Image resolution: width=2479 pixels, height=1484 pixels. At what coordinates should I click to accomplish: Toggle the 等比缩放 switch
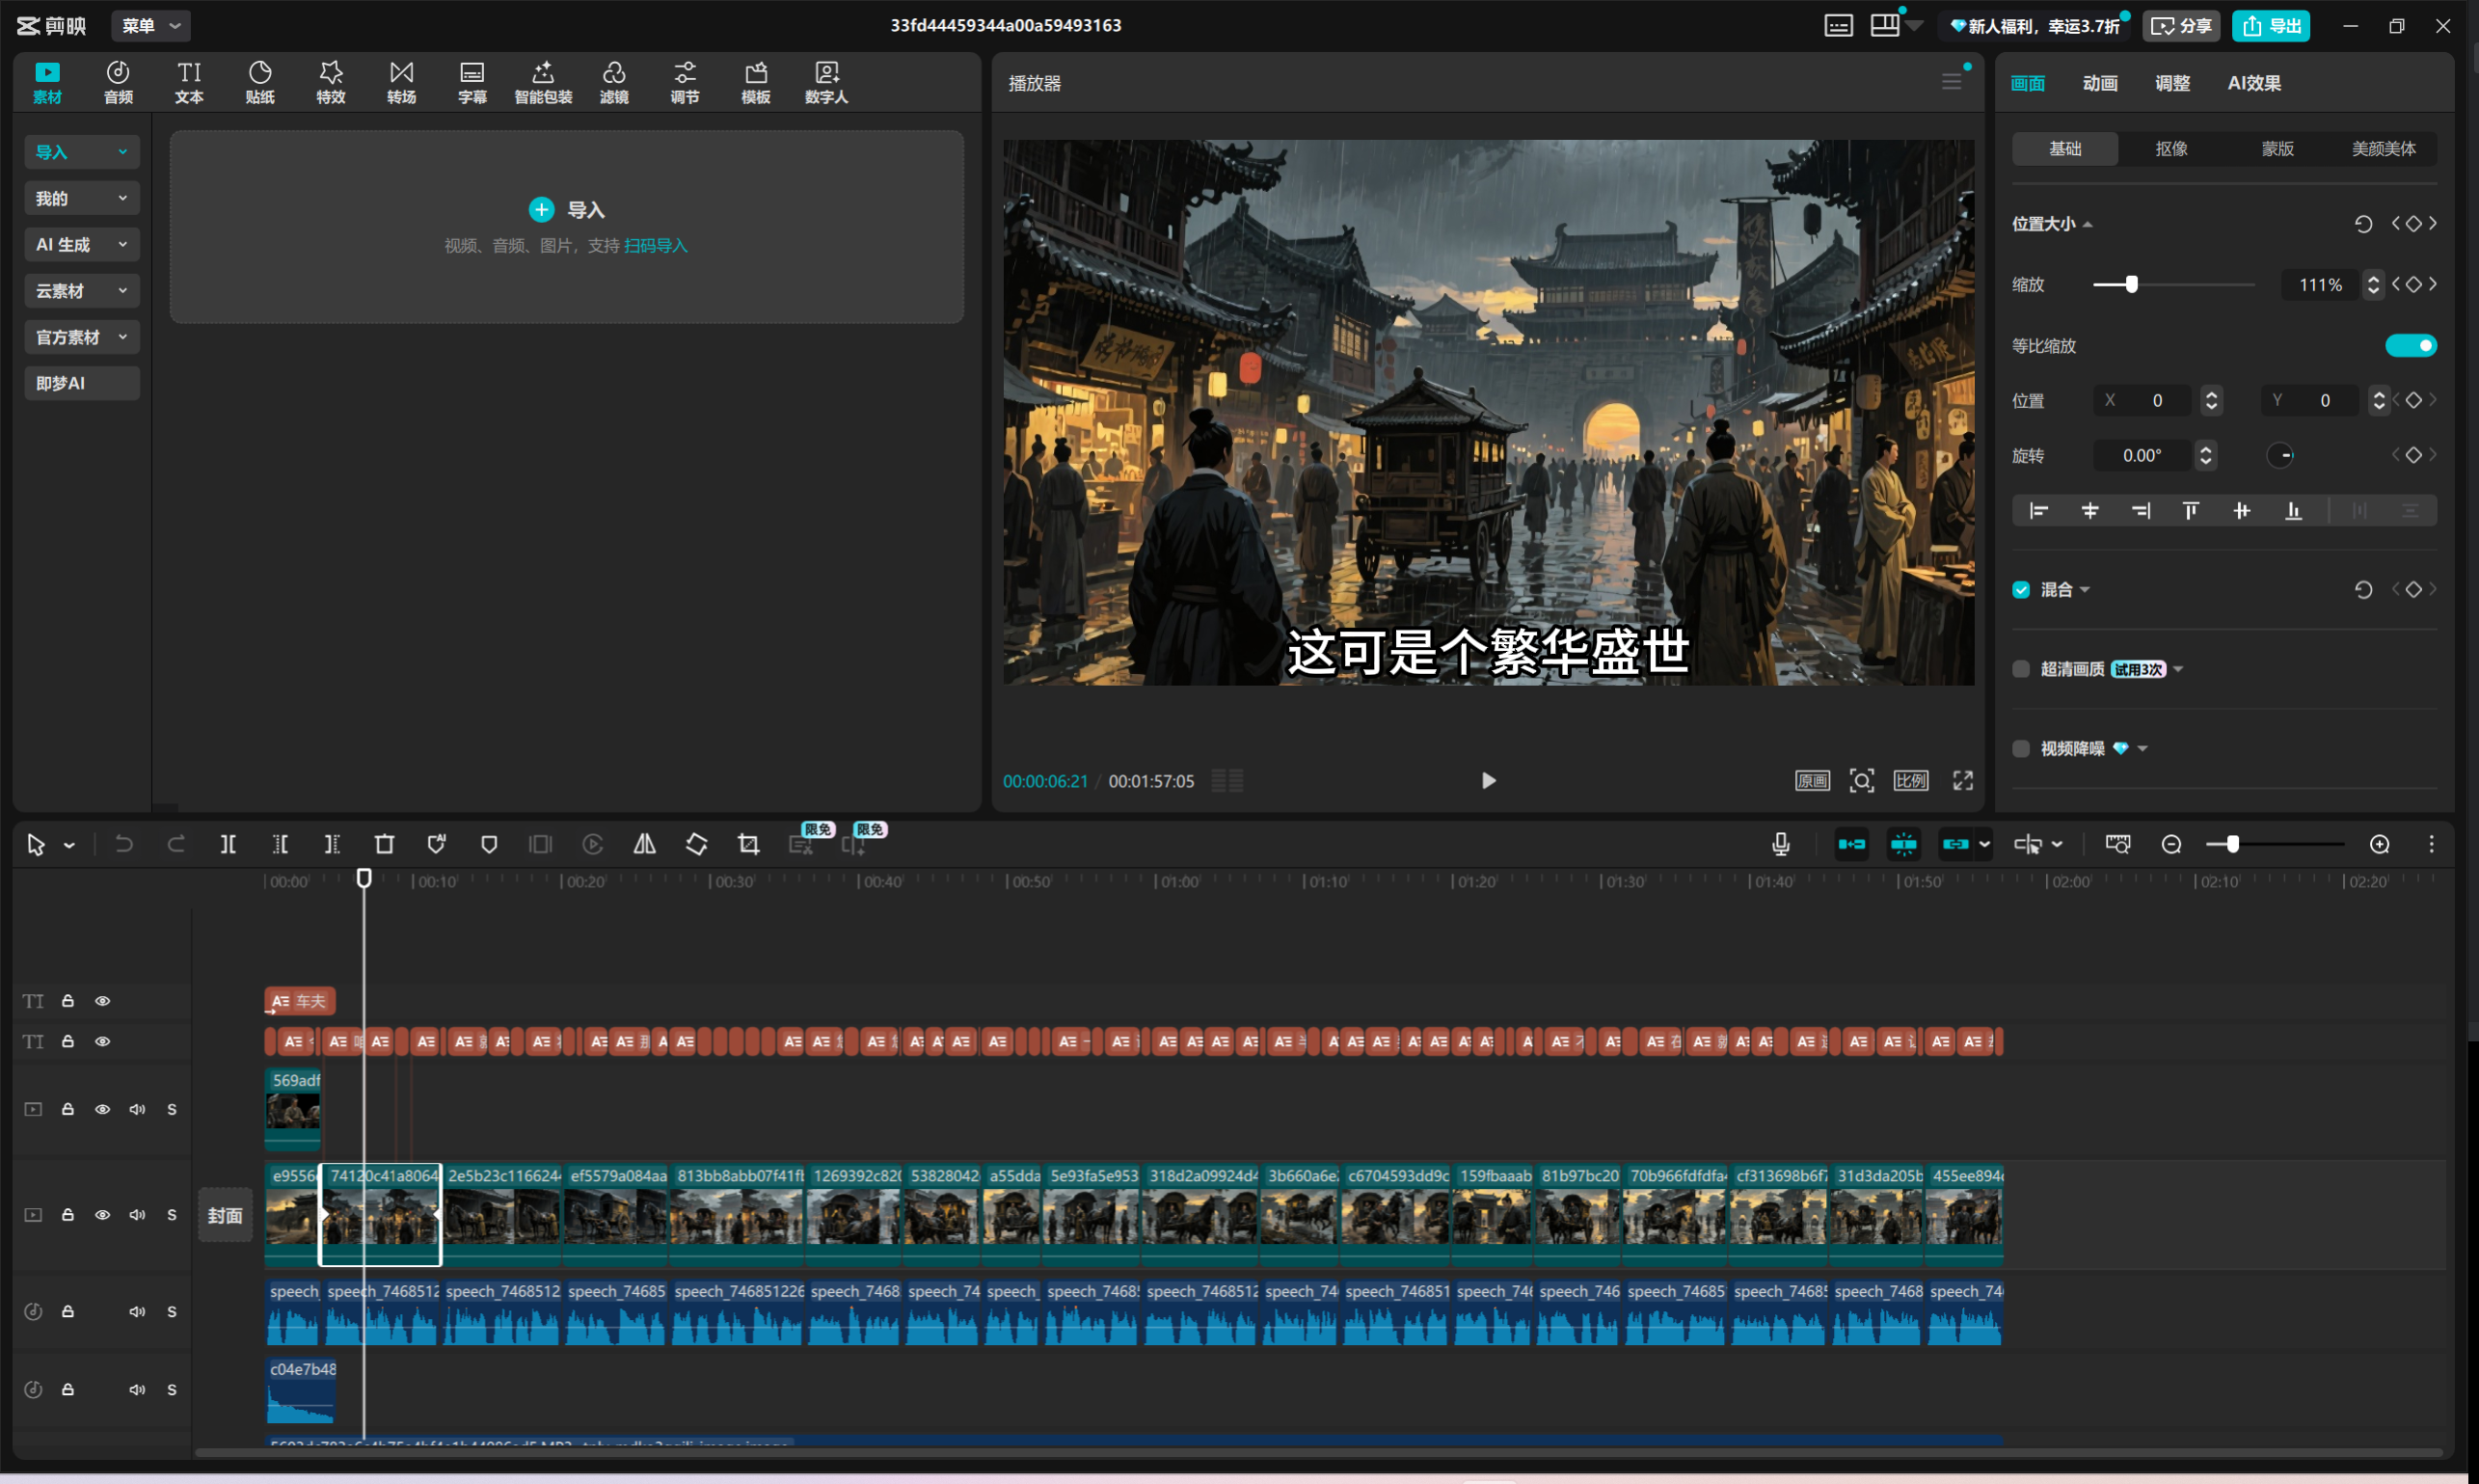pyautogui.click(x=2411, y=345)
